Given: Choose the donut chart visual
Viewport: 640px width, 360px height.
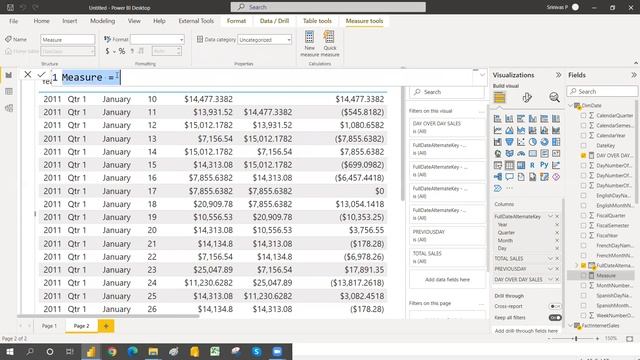Looking at the screenshot, I should click(x=544, y=142).
